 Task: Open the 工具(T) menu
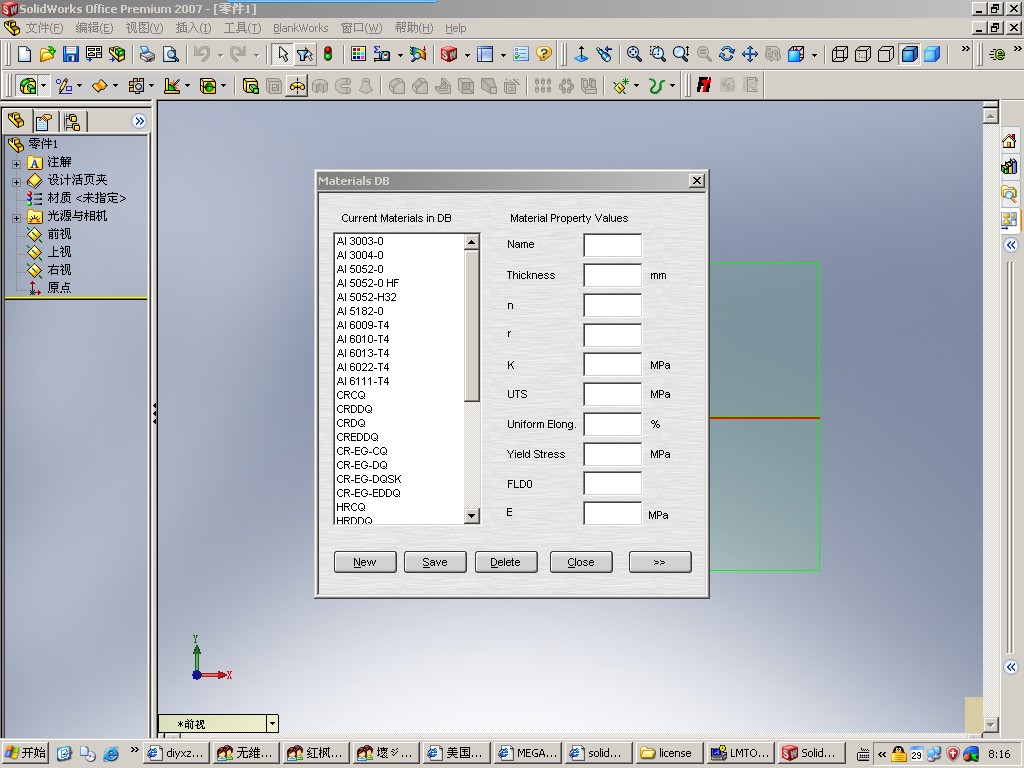coord(242,28)
